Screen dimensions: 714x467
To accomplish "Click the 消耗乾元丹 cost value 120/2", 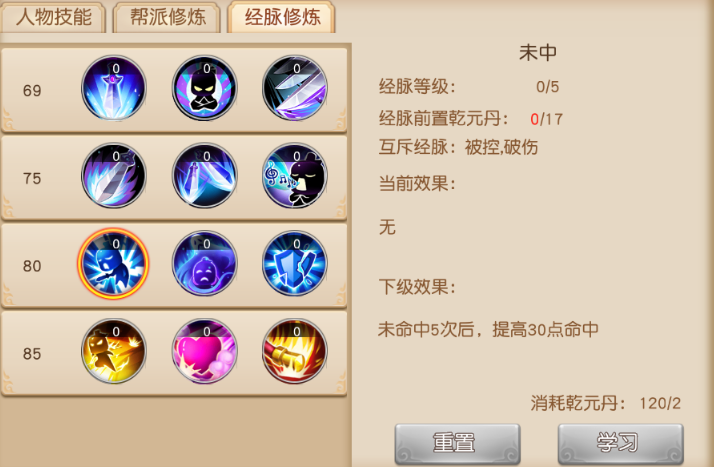I will [660, 403].
